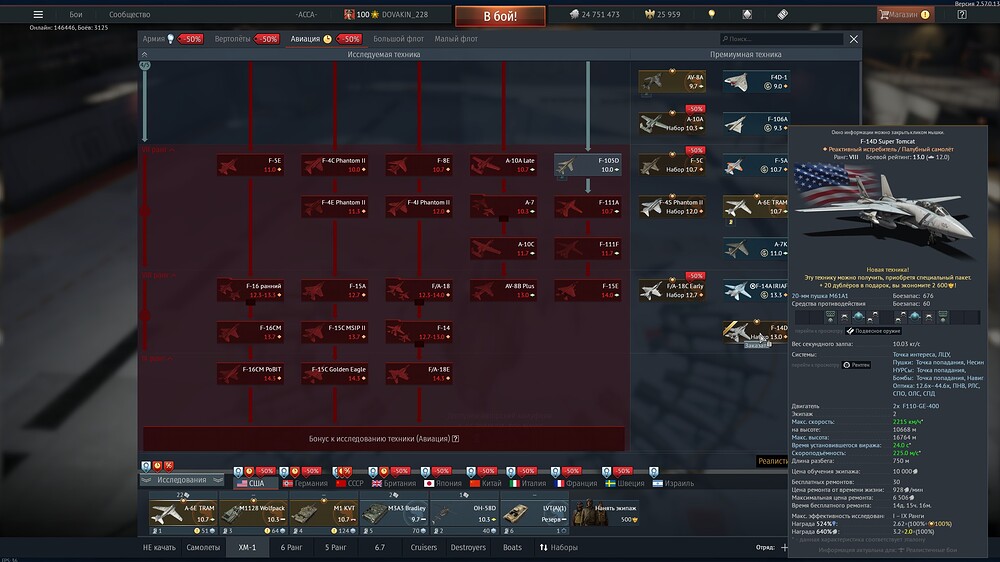Select the F-4J Phantom II aircraft

(x=418, y=207)
